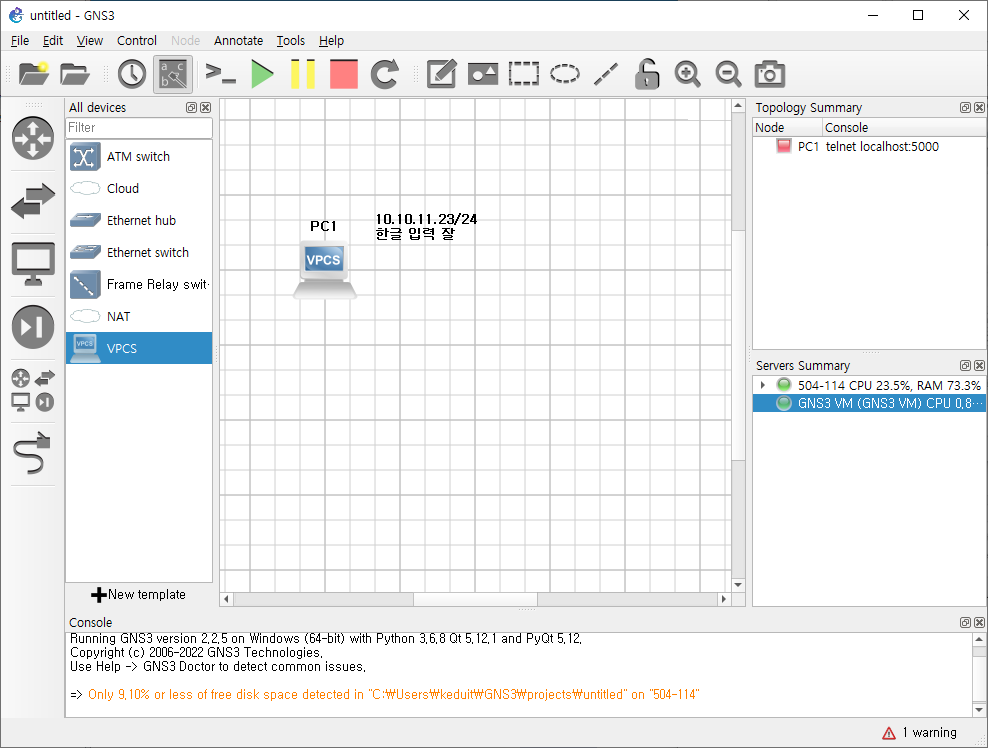Select the 10.10.11.23/24 note on canvas
Image resolution: width=988 pixels, height=748 pixels.
click(x=426, y=227)
